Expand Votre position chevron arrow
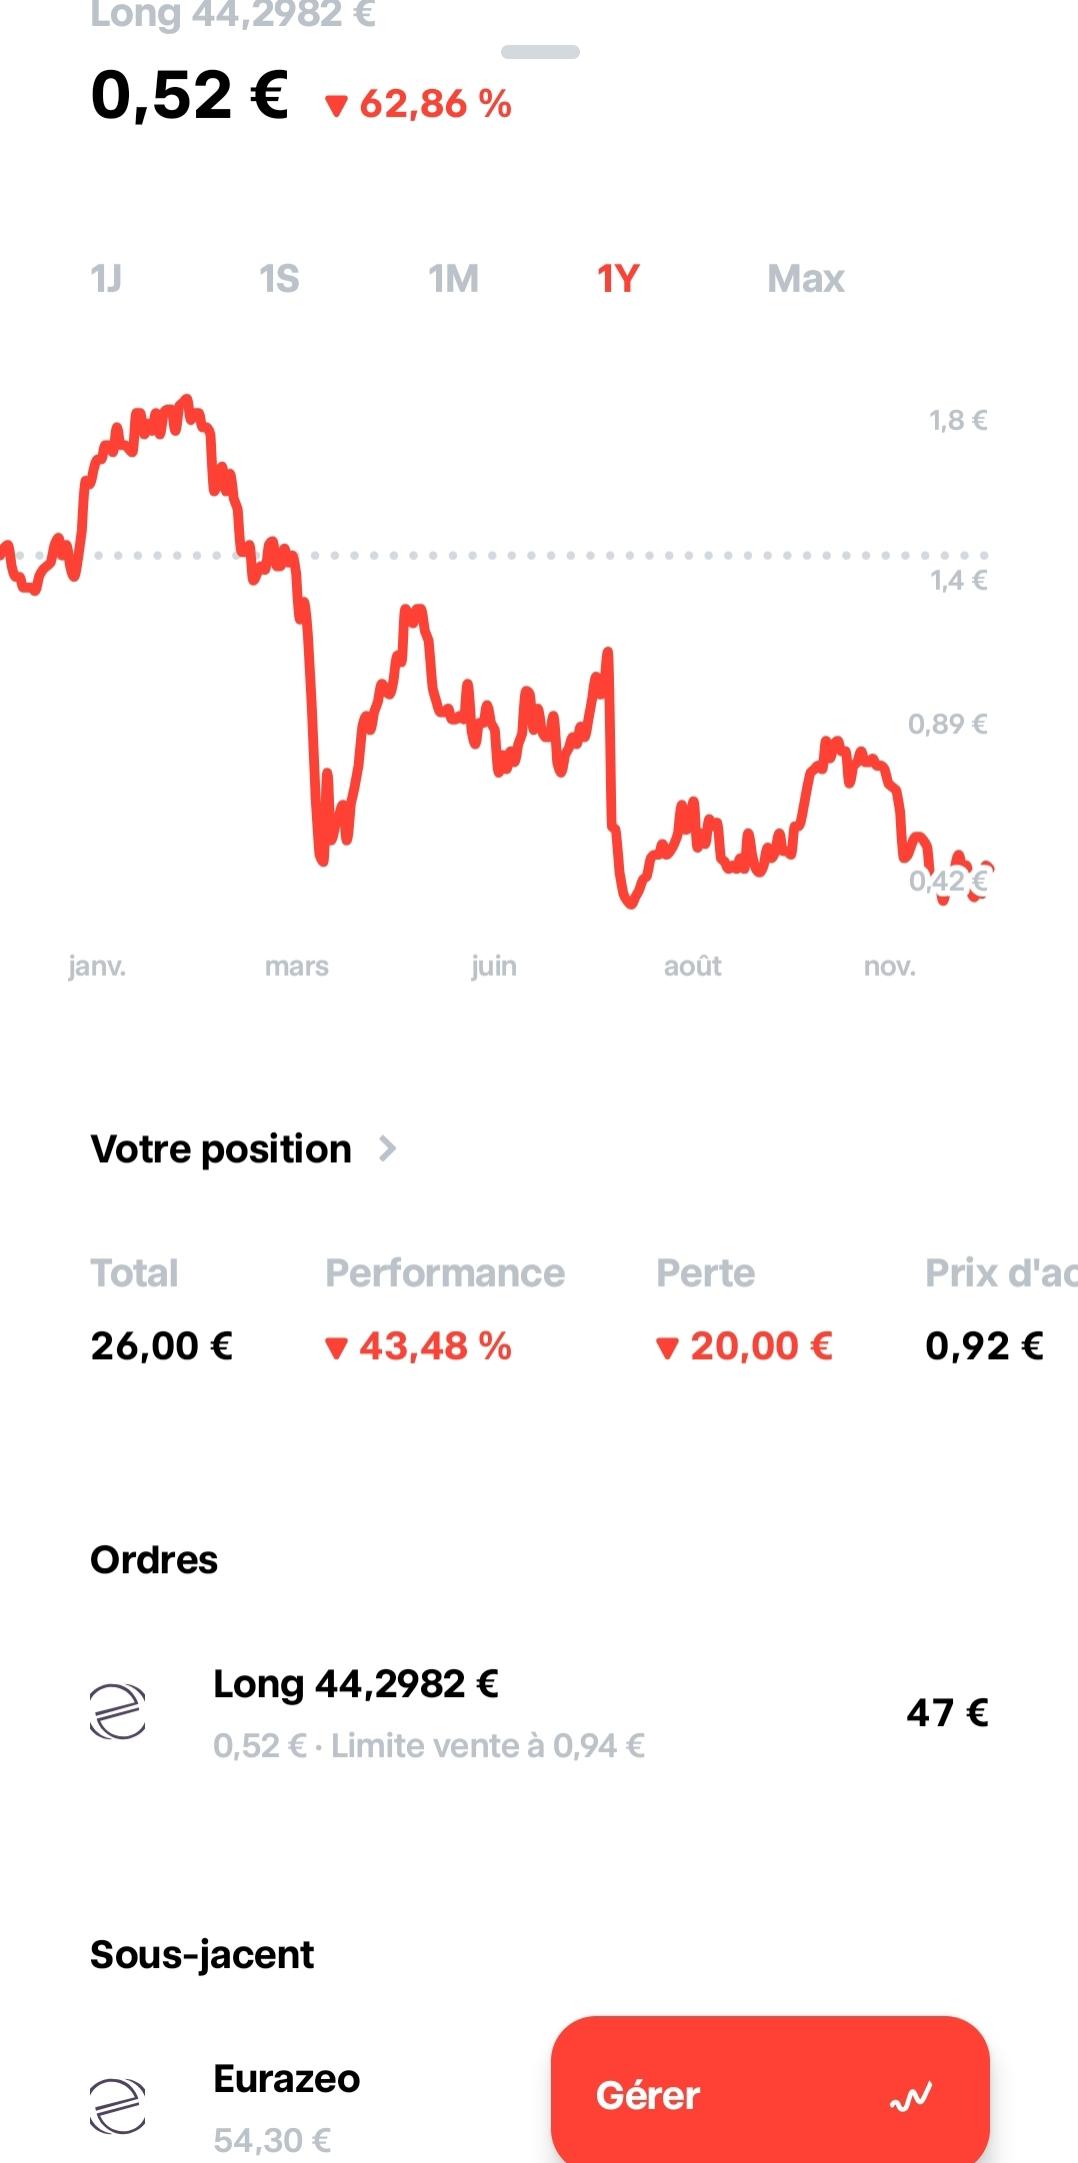 coord(388,1149)
